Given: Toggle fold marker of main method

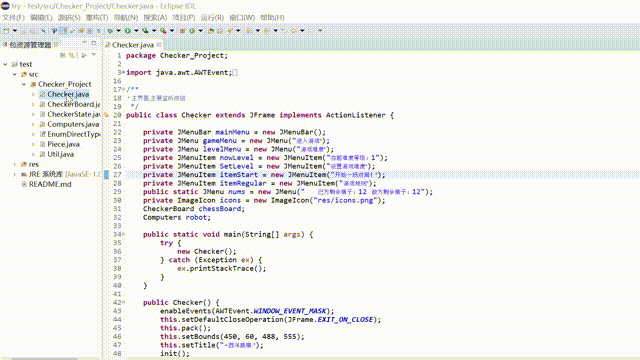Looking at the screenshot, I should [123, 234].
